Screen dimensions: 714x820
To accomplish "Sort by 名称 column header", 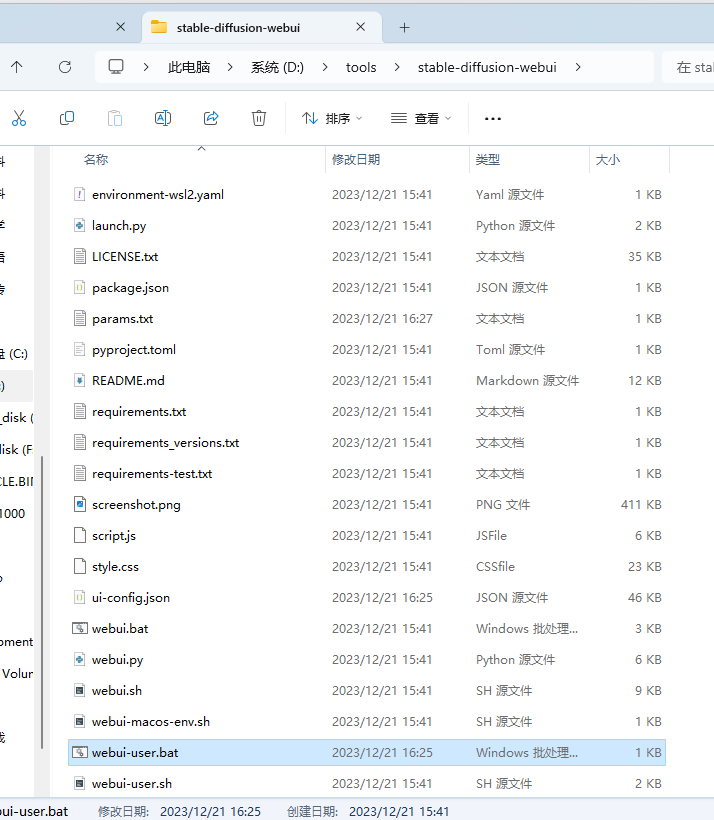I will point(96,160).
